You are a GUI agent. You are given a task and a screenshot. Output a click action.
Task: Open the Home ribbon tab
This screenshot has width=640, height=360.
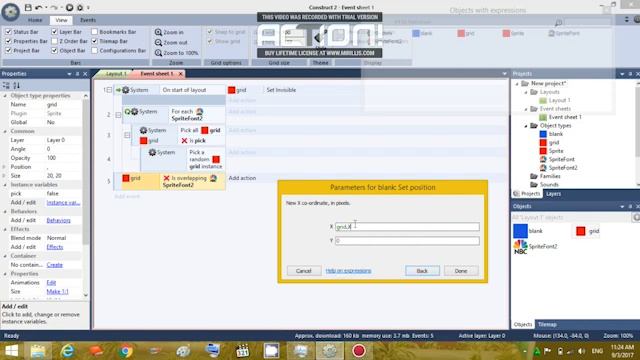coord(35,20)
